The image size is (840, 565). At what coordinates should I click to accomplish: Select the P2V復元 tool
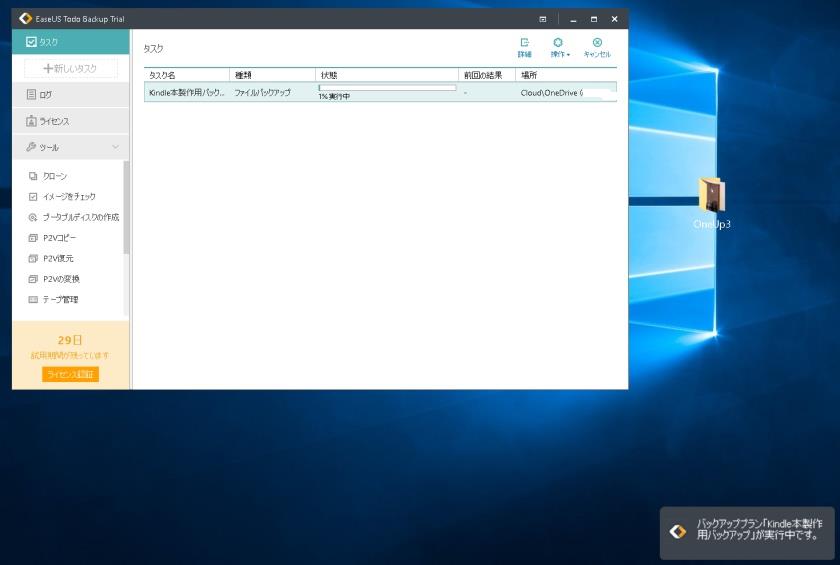click(x=58, y=258)
